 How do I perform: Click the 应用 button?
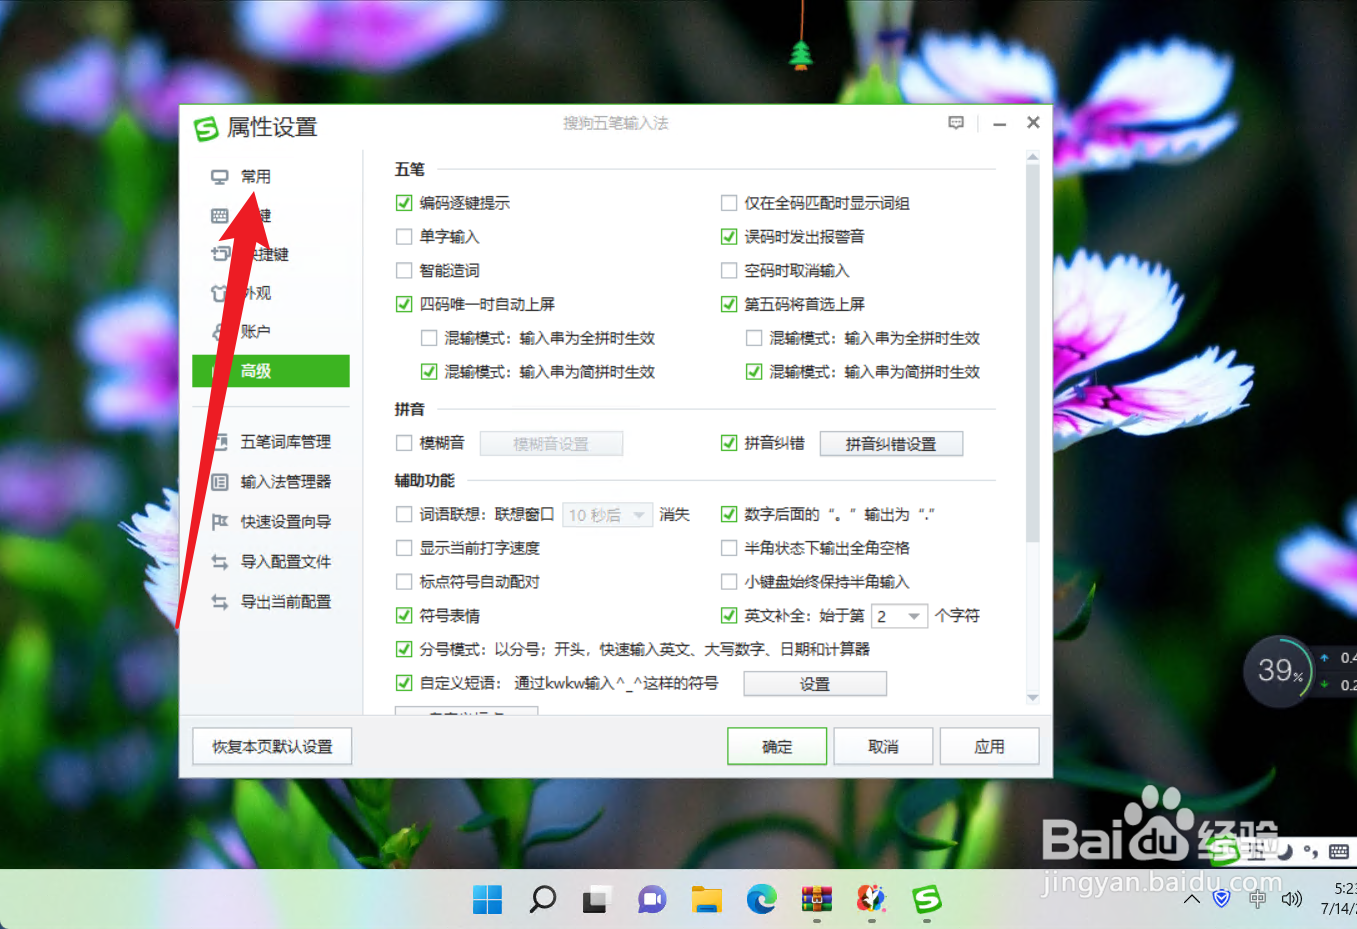click(x=989, y=746)
